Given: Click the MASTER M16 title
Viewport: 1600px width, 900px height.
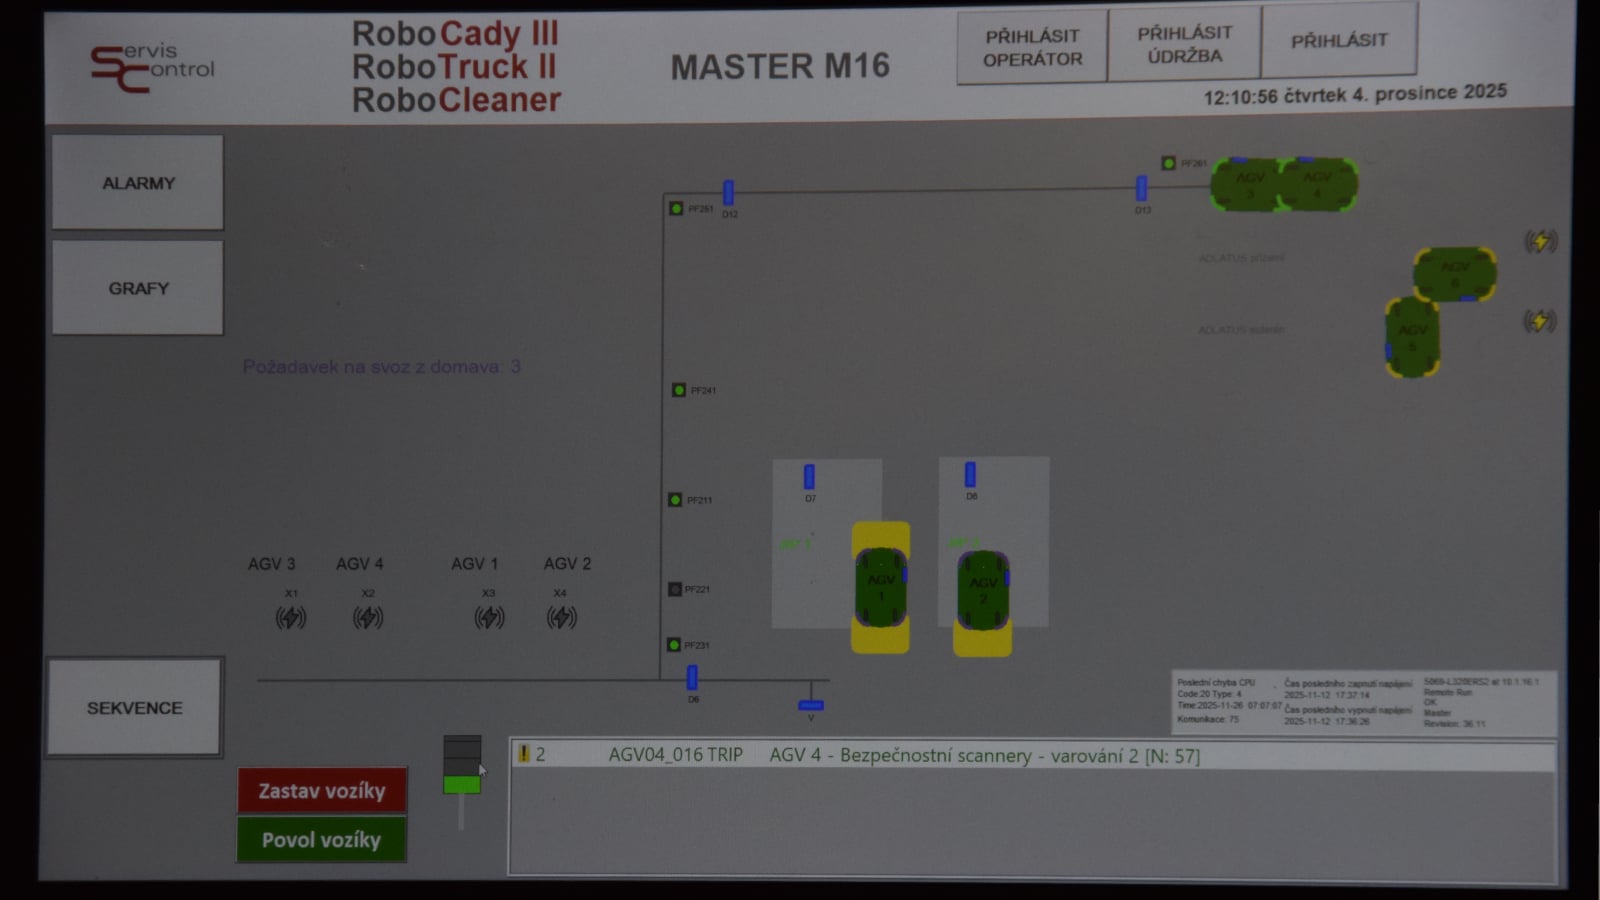Looking at the screenshot, I should point(780,66).
